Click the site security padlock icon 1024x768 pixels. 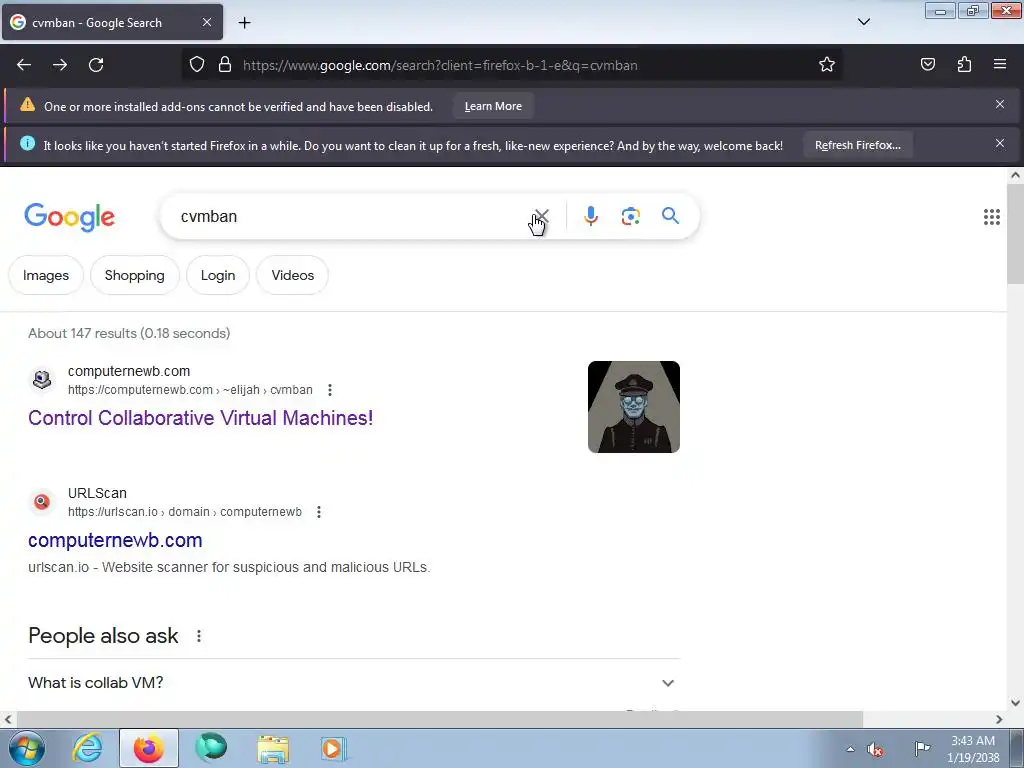coord(225,65)
